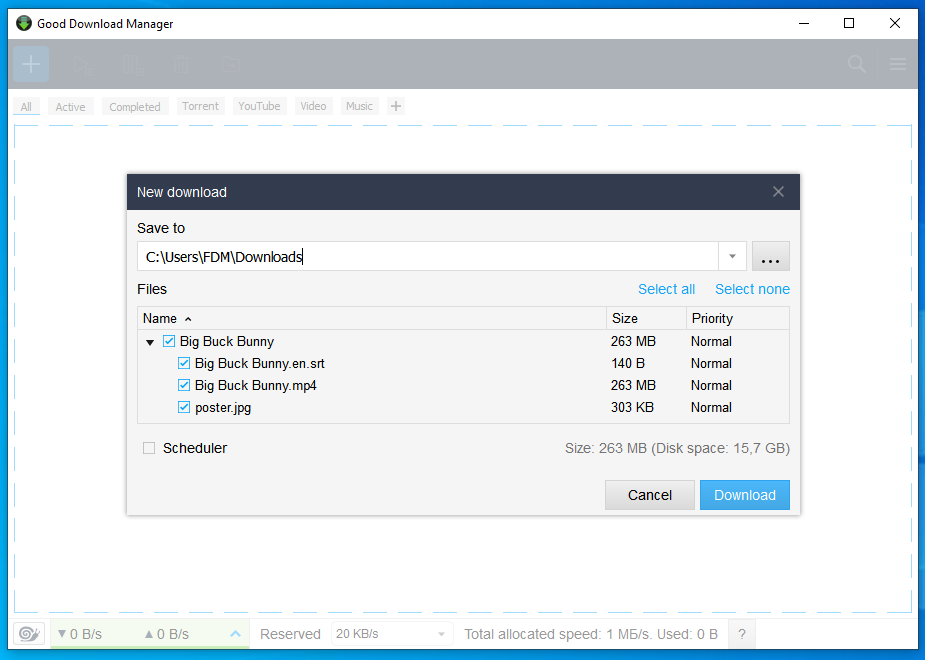The image size is (925, 660).
Task: Click the Select none link
Action: tap(752, 289)
